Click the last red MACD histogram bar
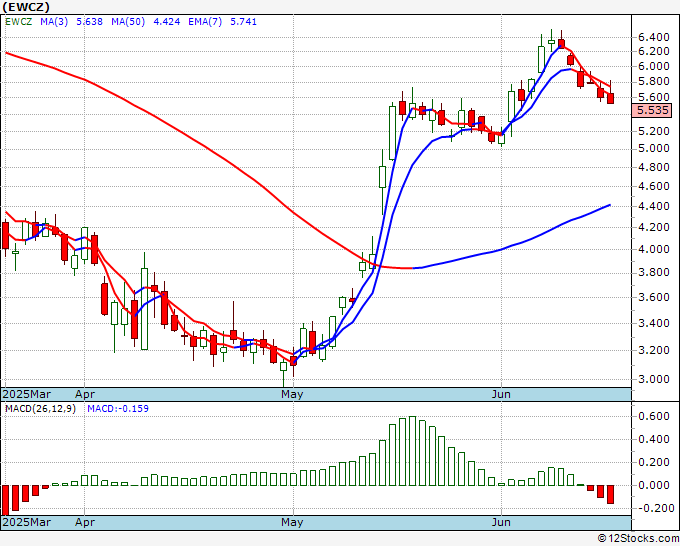 coord(611,494)
